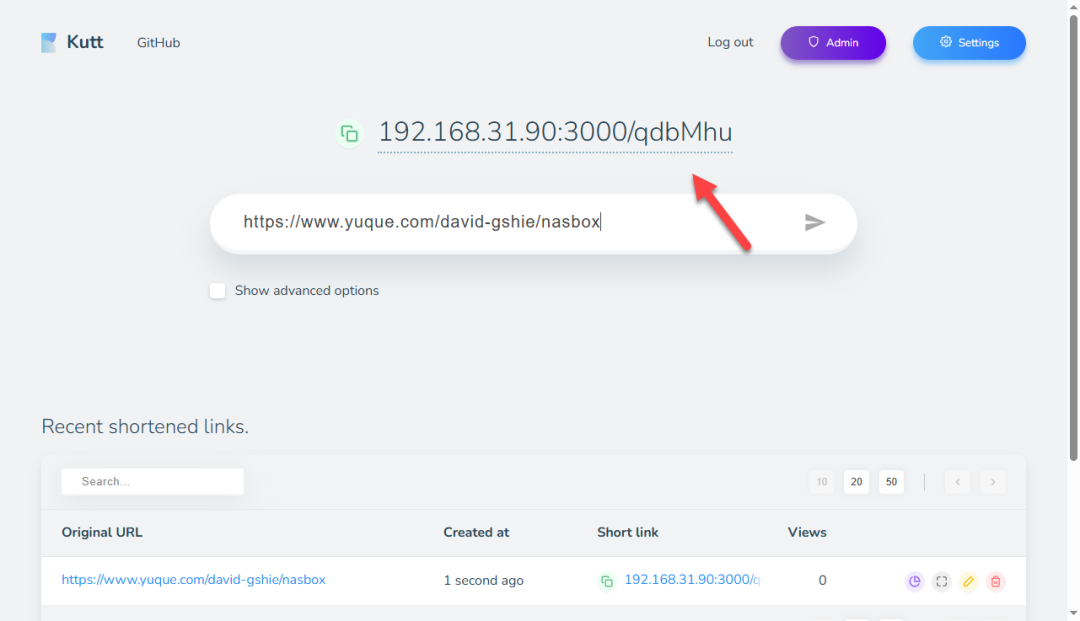Submit the URL with the send arrow

pyautogui.click(x=815, y=222)
